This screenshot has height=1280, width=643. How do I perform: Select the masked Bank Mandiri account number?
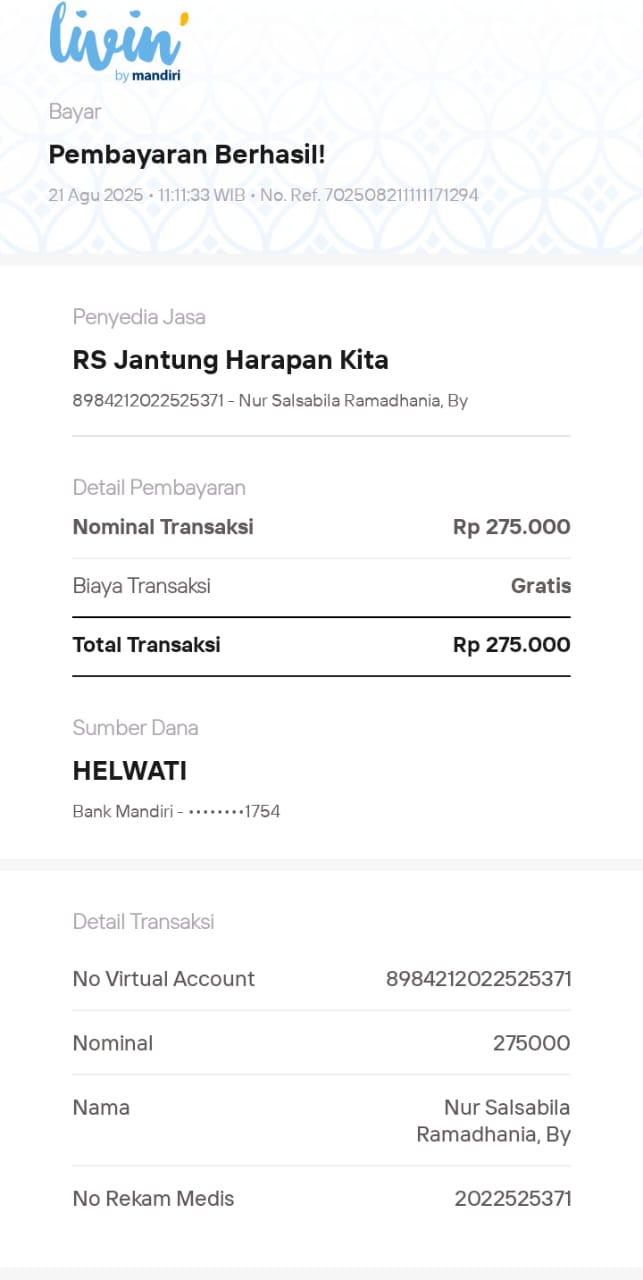pos(176,811)
